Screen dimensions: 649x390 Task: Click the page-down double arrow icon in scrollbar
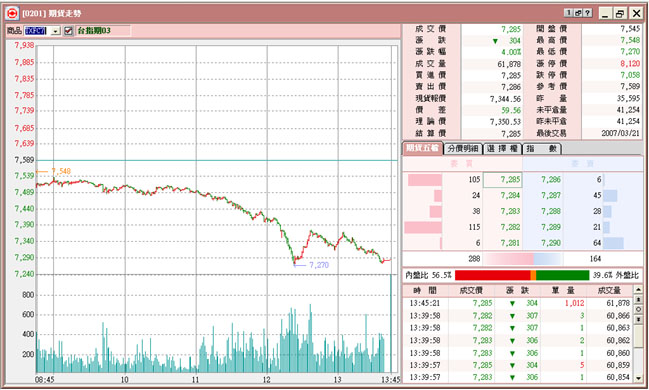pyautogui.click(x=638, y=319)
